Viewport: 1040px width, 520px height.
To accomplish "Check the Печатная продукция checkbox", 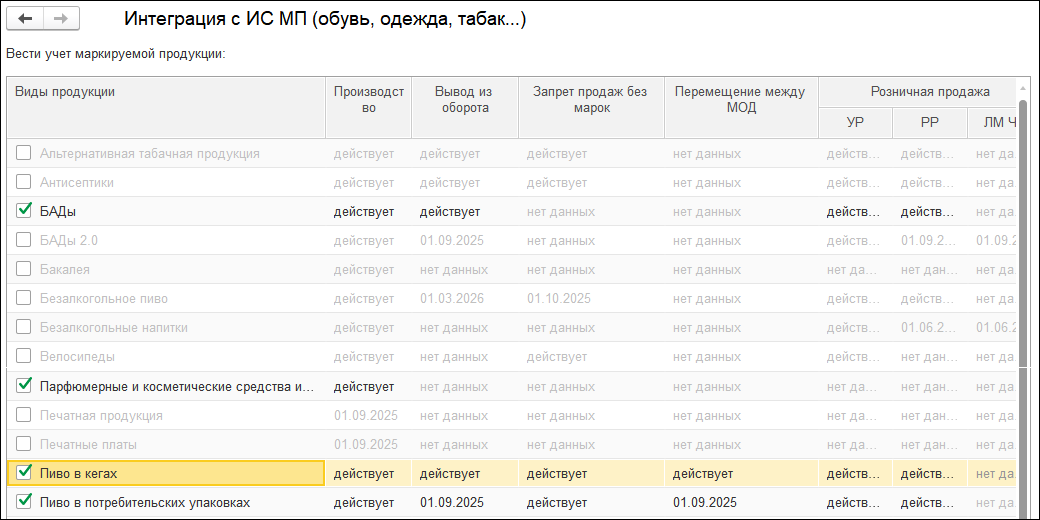I will pos(24,414).
